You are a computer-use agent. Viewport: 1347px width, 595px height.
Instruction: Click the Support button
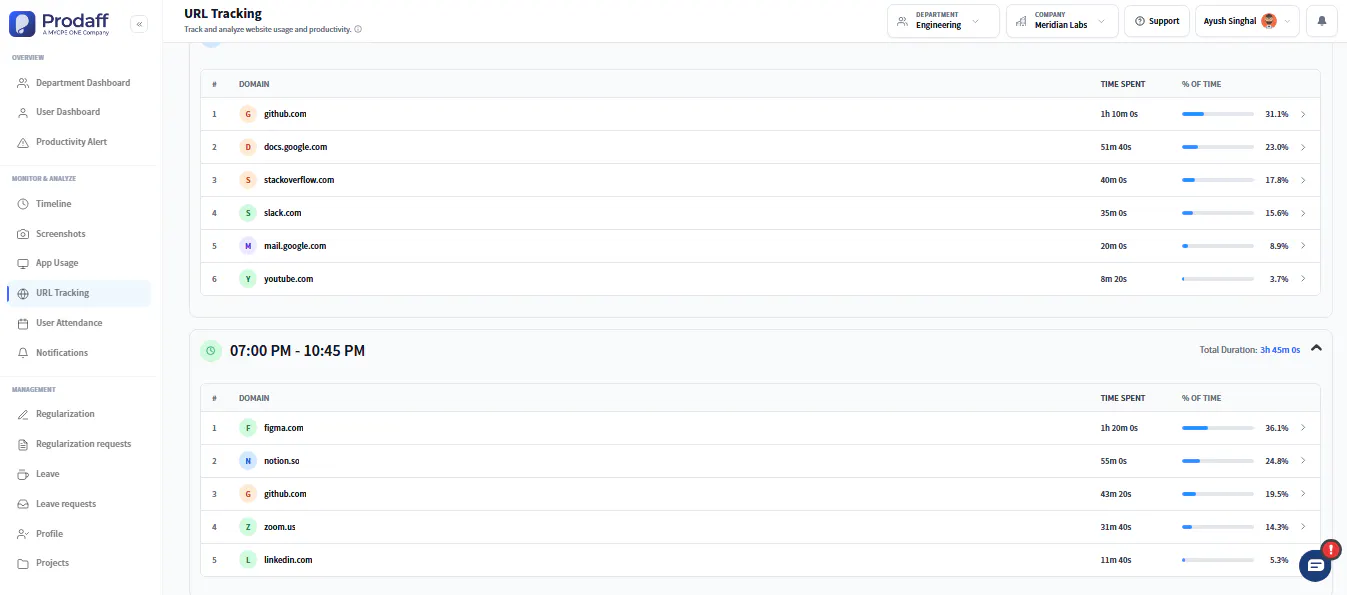coord(1157,21)
